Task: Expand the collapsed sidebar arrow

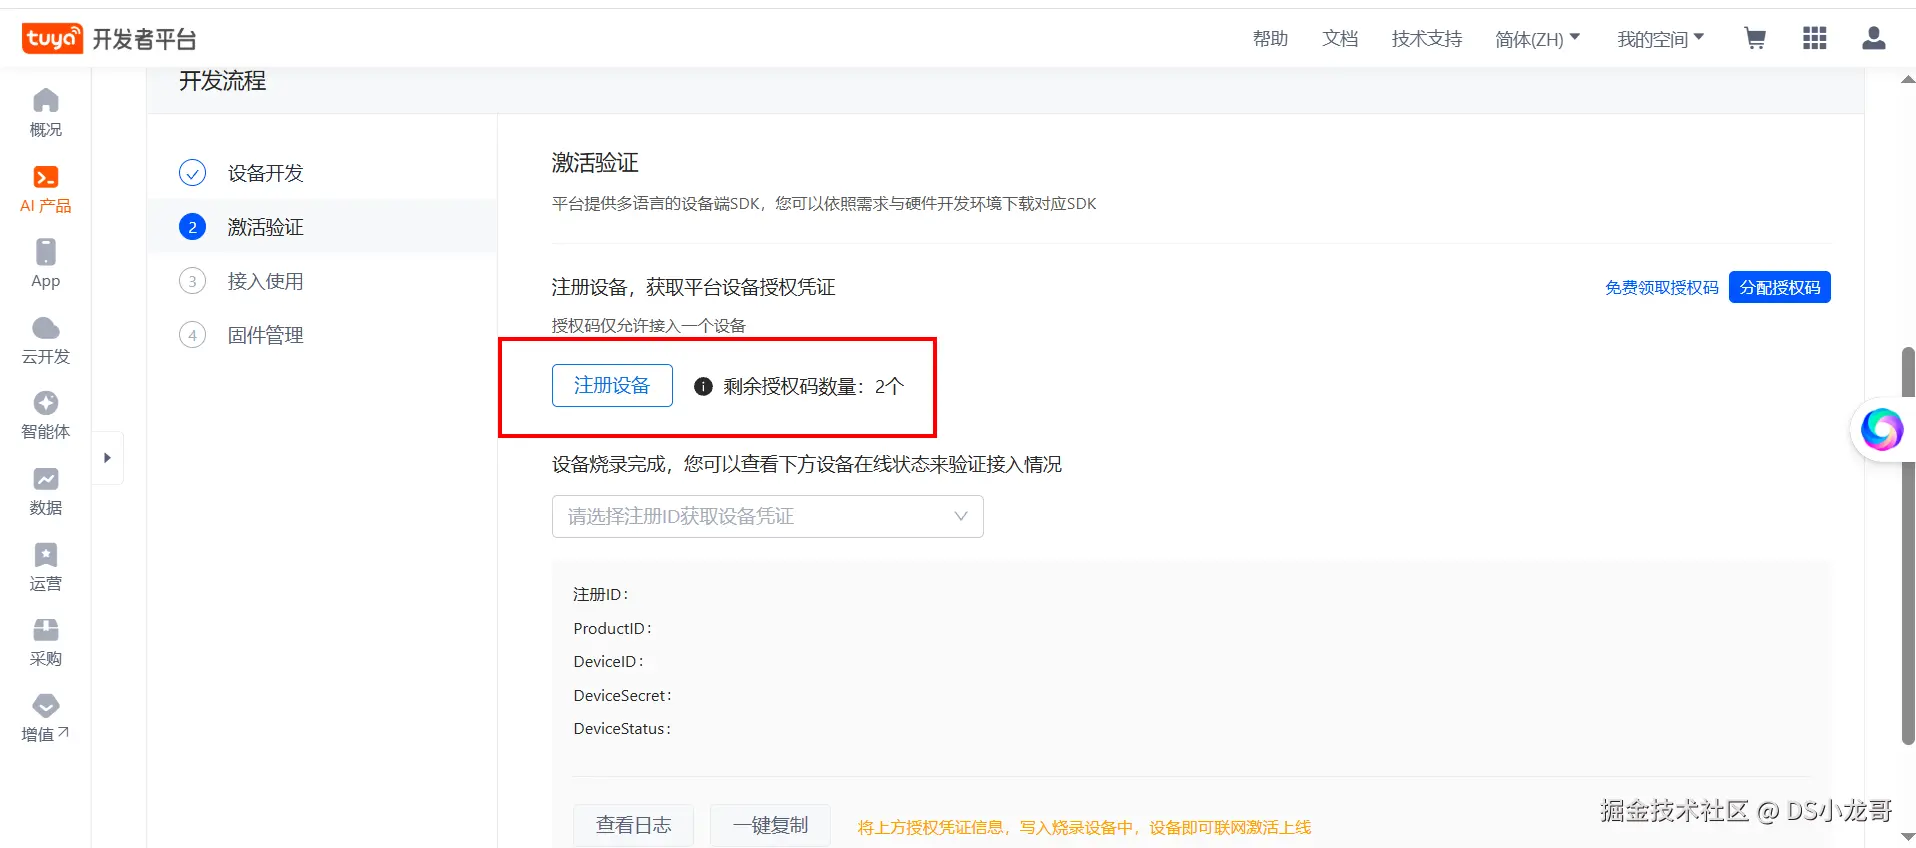Action: click(x=107, y=458)
